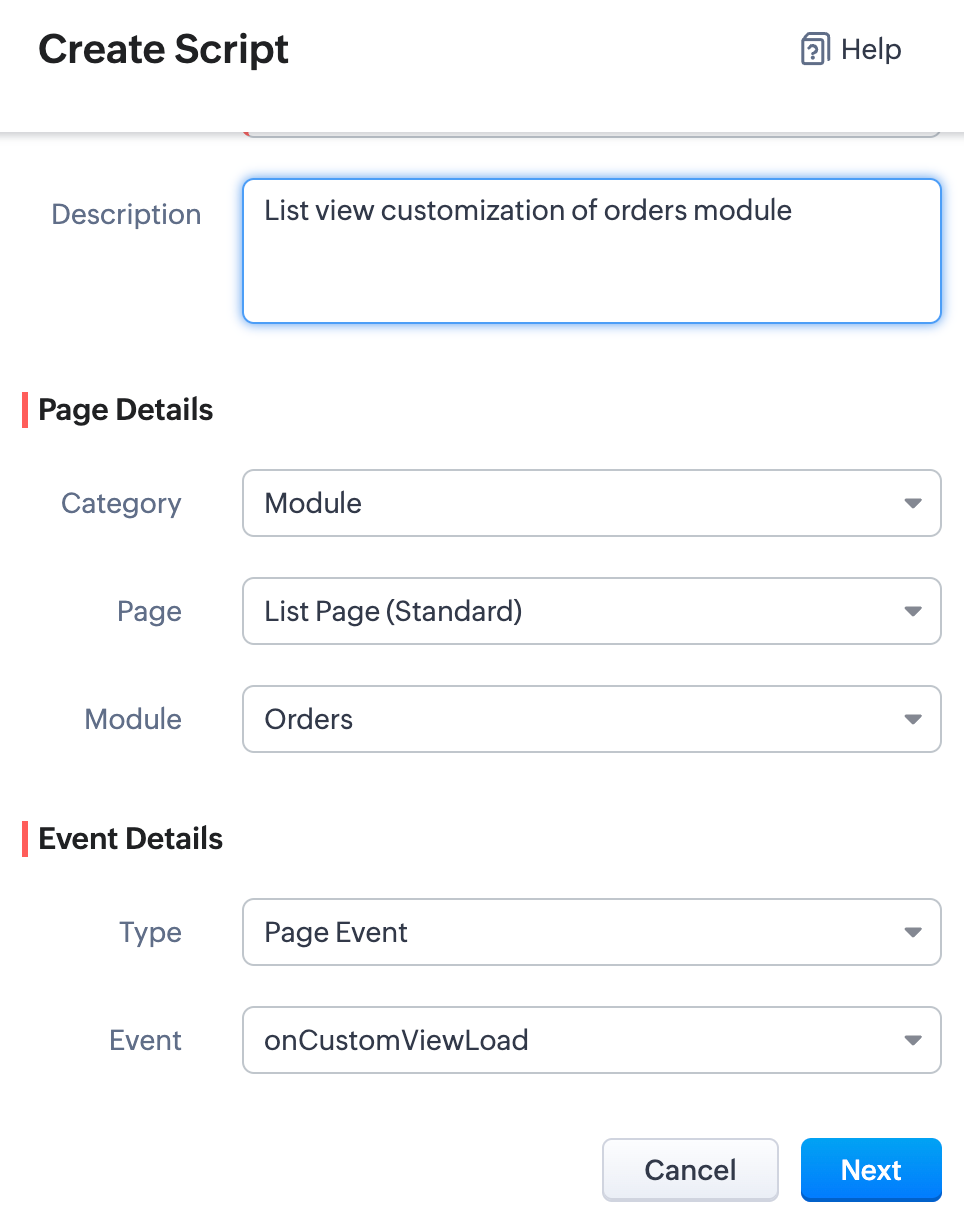
Task: Click the caret arrow of Page dropdown
Action: pos(912,612)
